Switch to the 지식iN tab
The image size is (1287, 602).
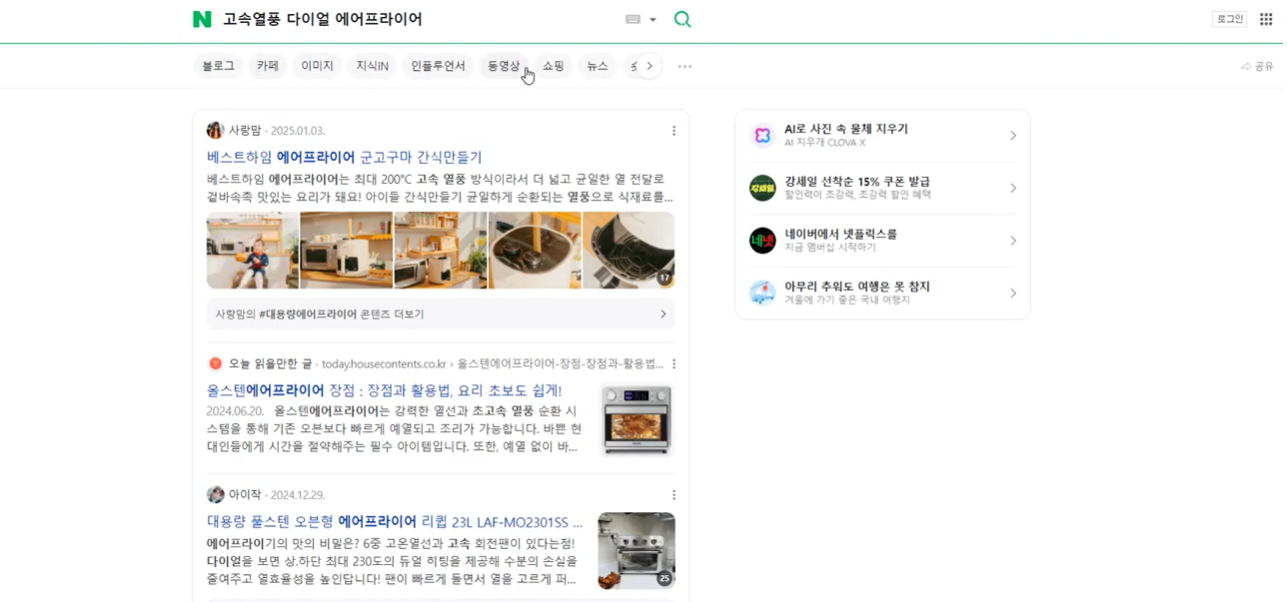(x=372, y=66)
